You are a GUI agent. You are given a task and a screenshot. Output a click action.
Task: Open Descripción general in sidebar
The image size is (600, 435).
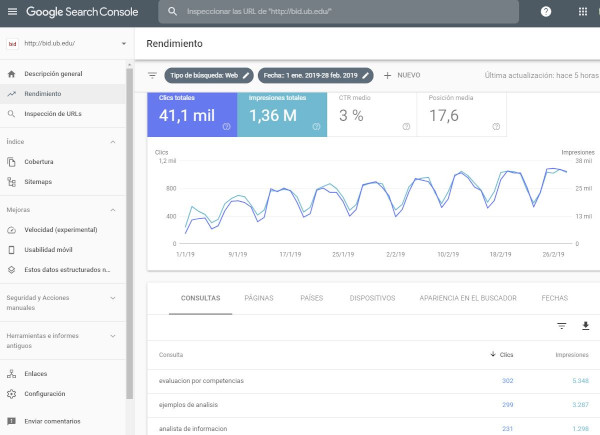pos(63,74)
